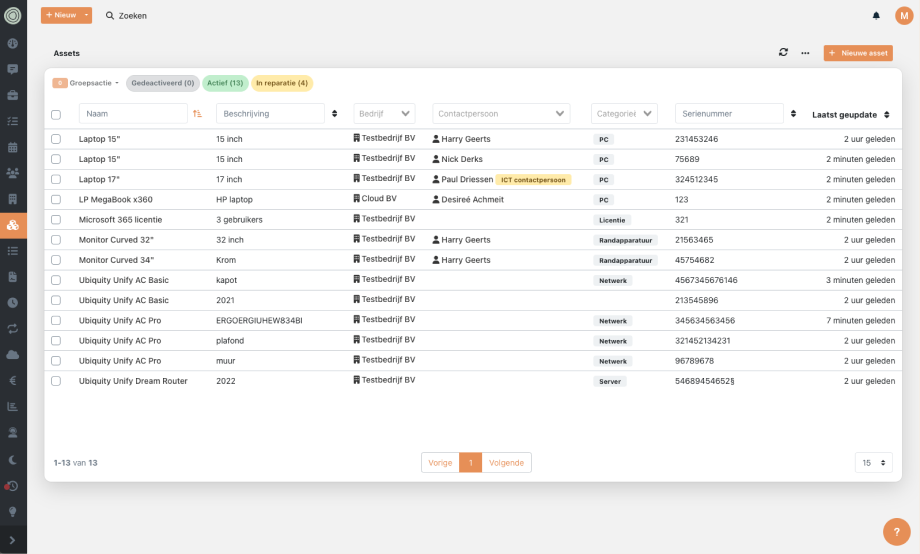
Task: Open the reports chart sidebar icon
Action: [x=12, y=406]
